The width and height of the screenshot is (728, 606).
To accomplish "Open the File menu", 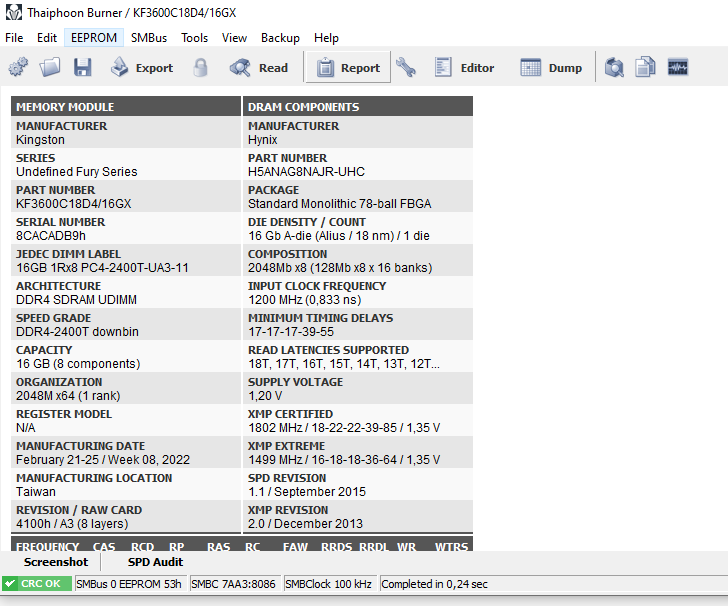I will pyautogui.click(x=14, y=38).
